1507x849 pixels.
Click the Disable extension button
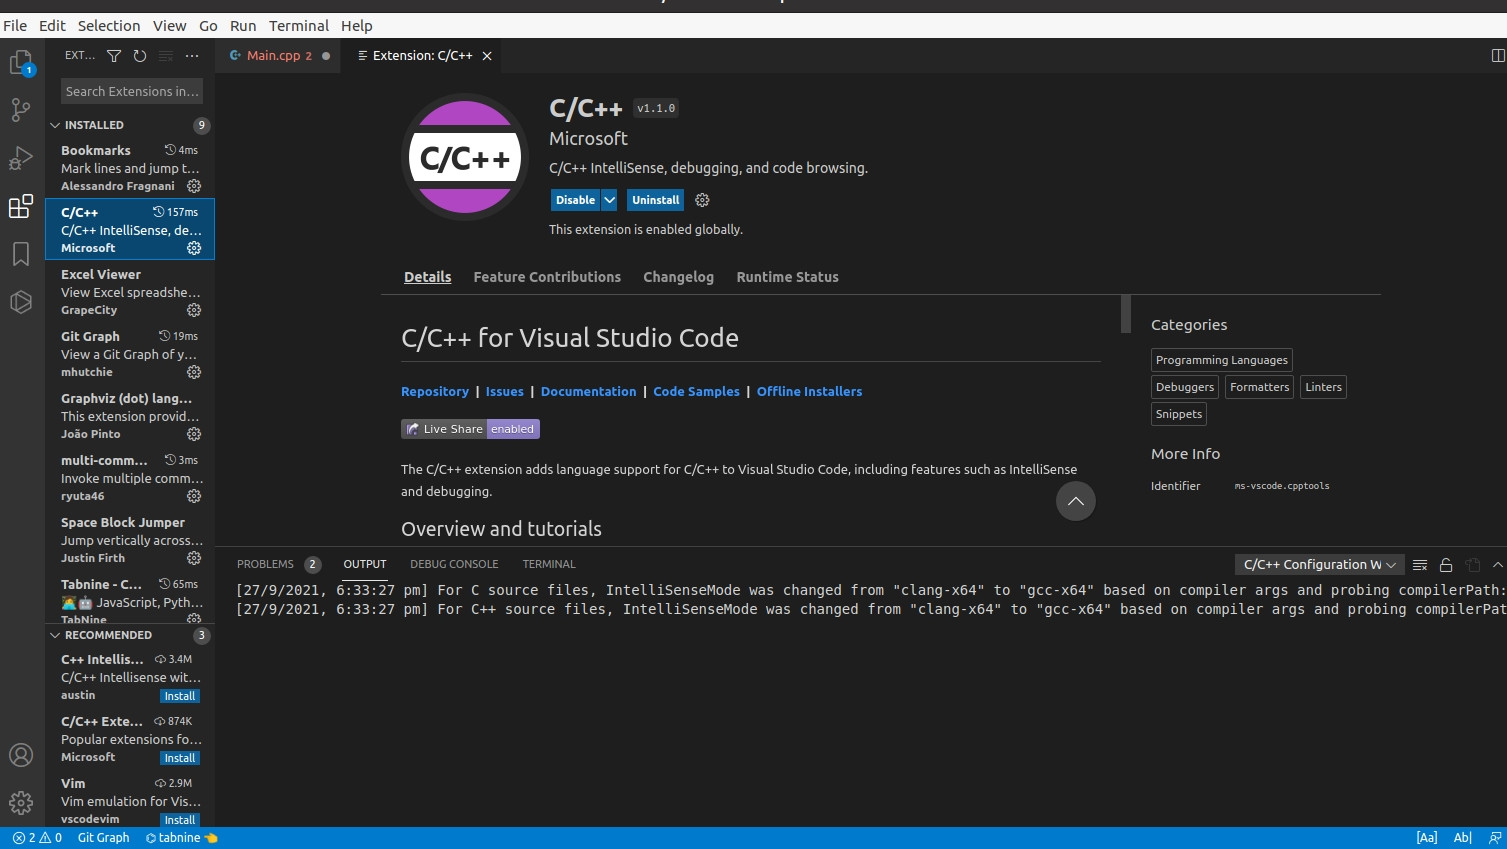[575, 200]
